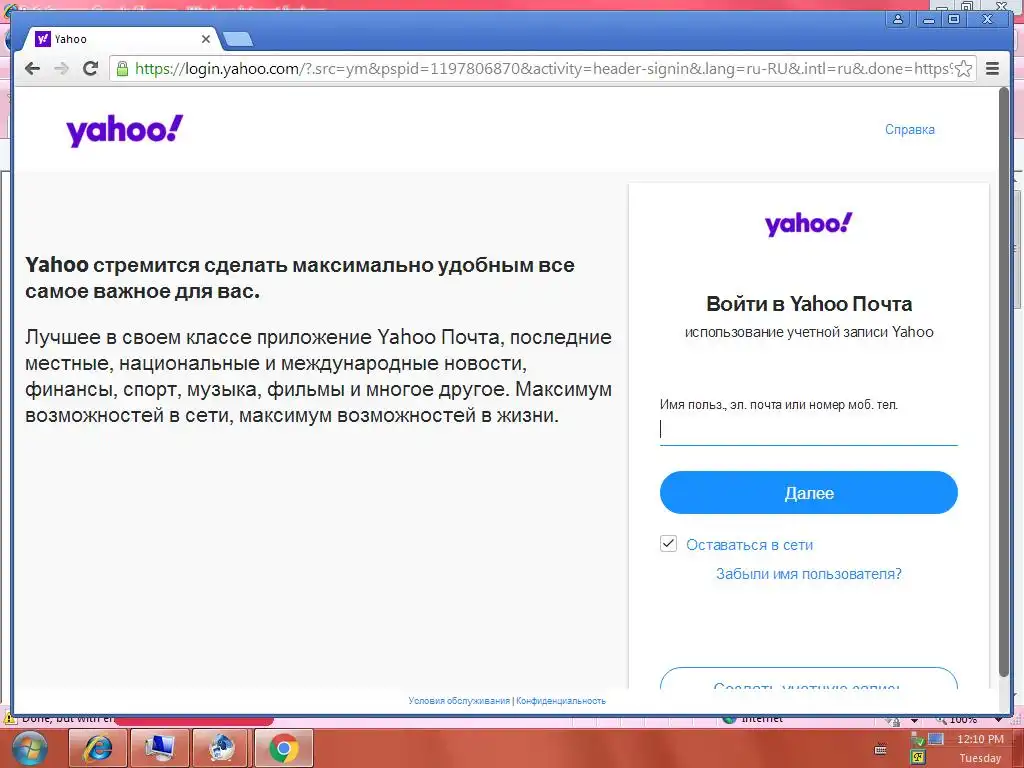
Task: Click the globe application taskbar icon
Action: 222,748
